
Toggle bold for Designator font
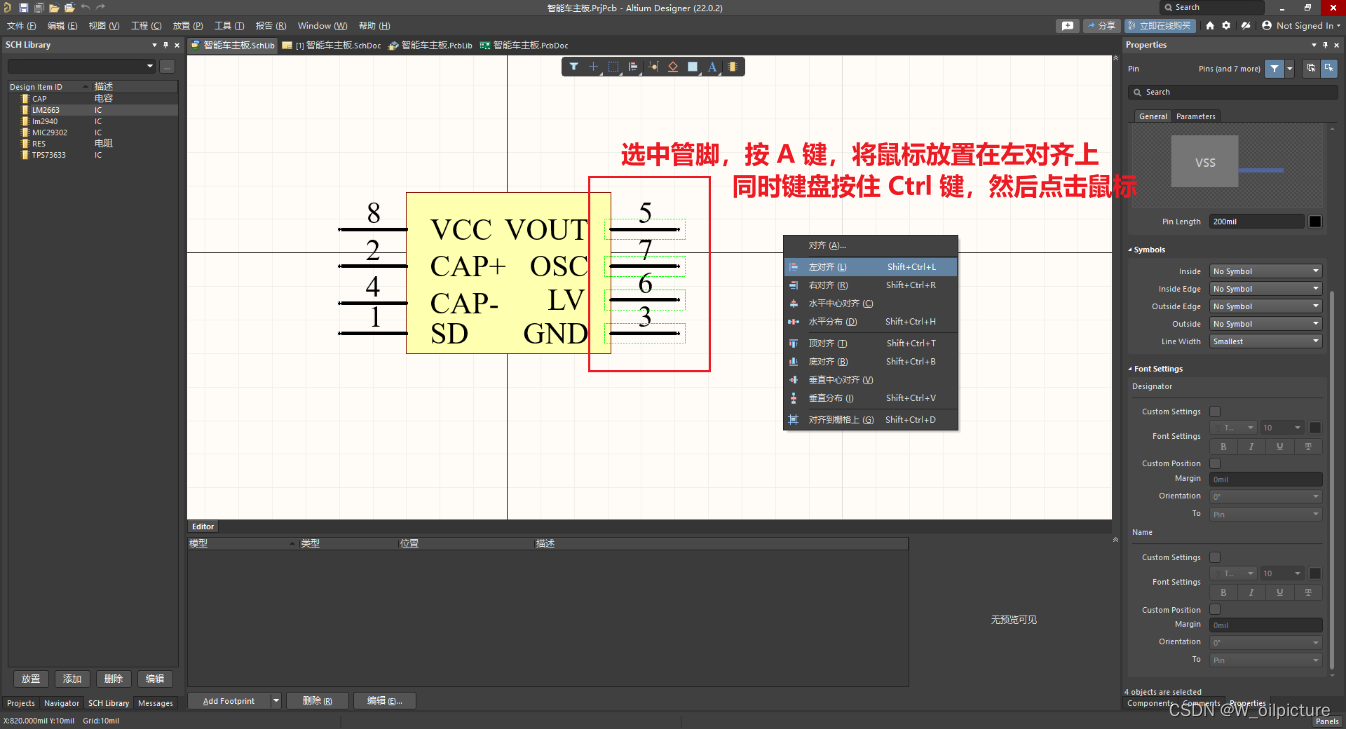[x=1223, y=446]
